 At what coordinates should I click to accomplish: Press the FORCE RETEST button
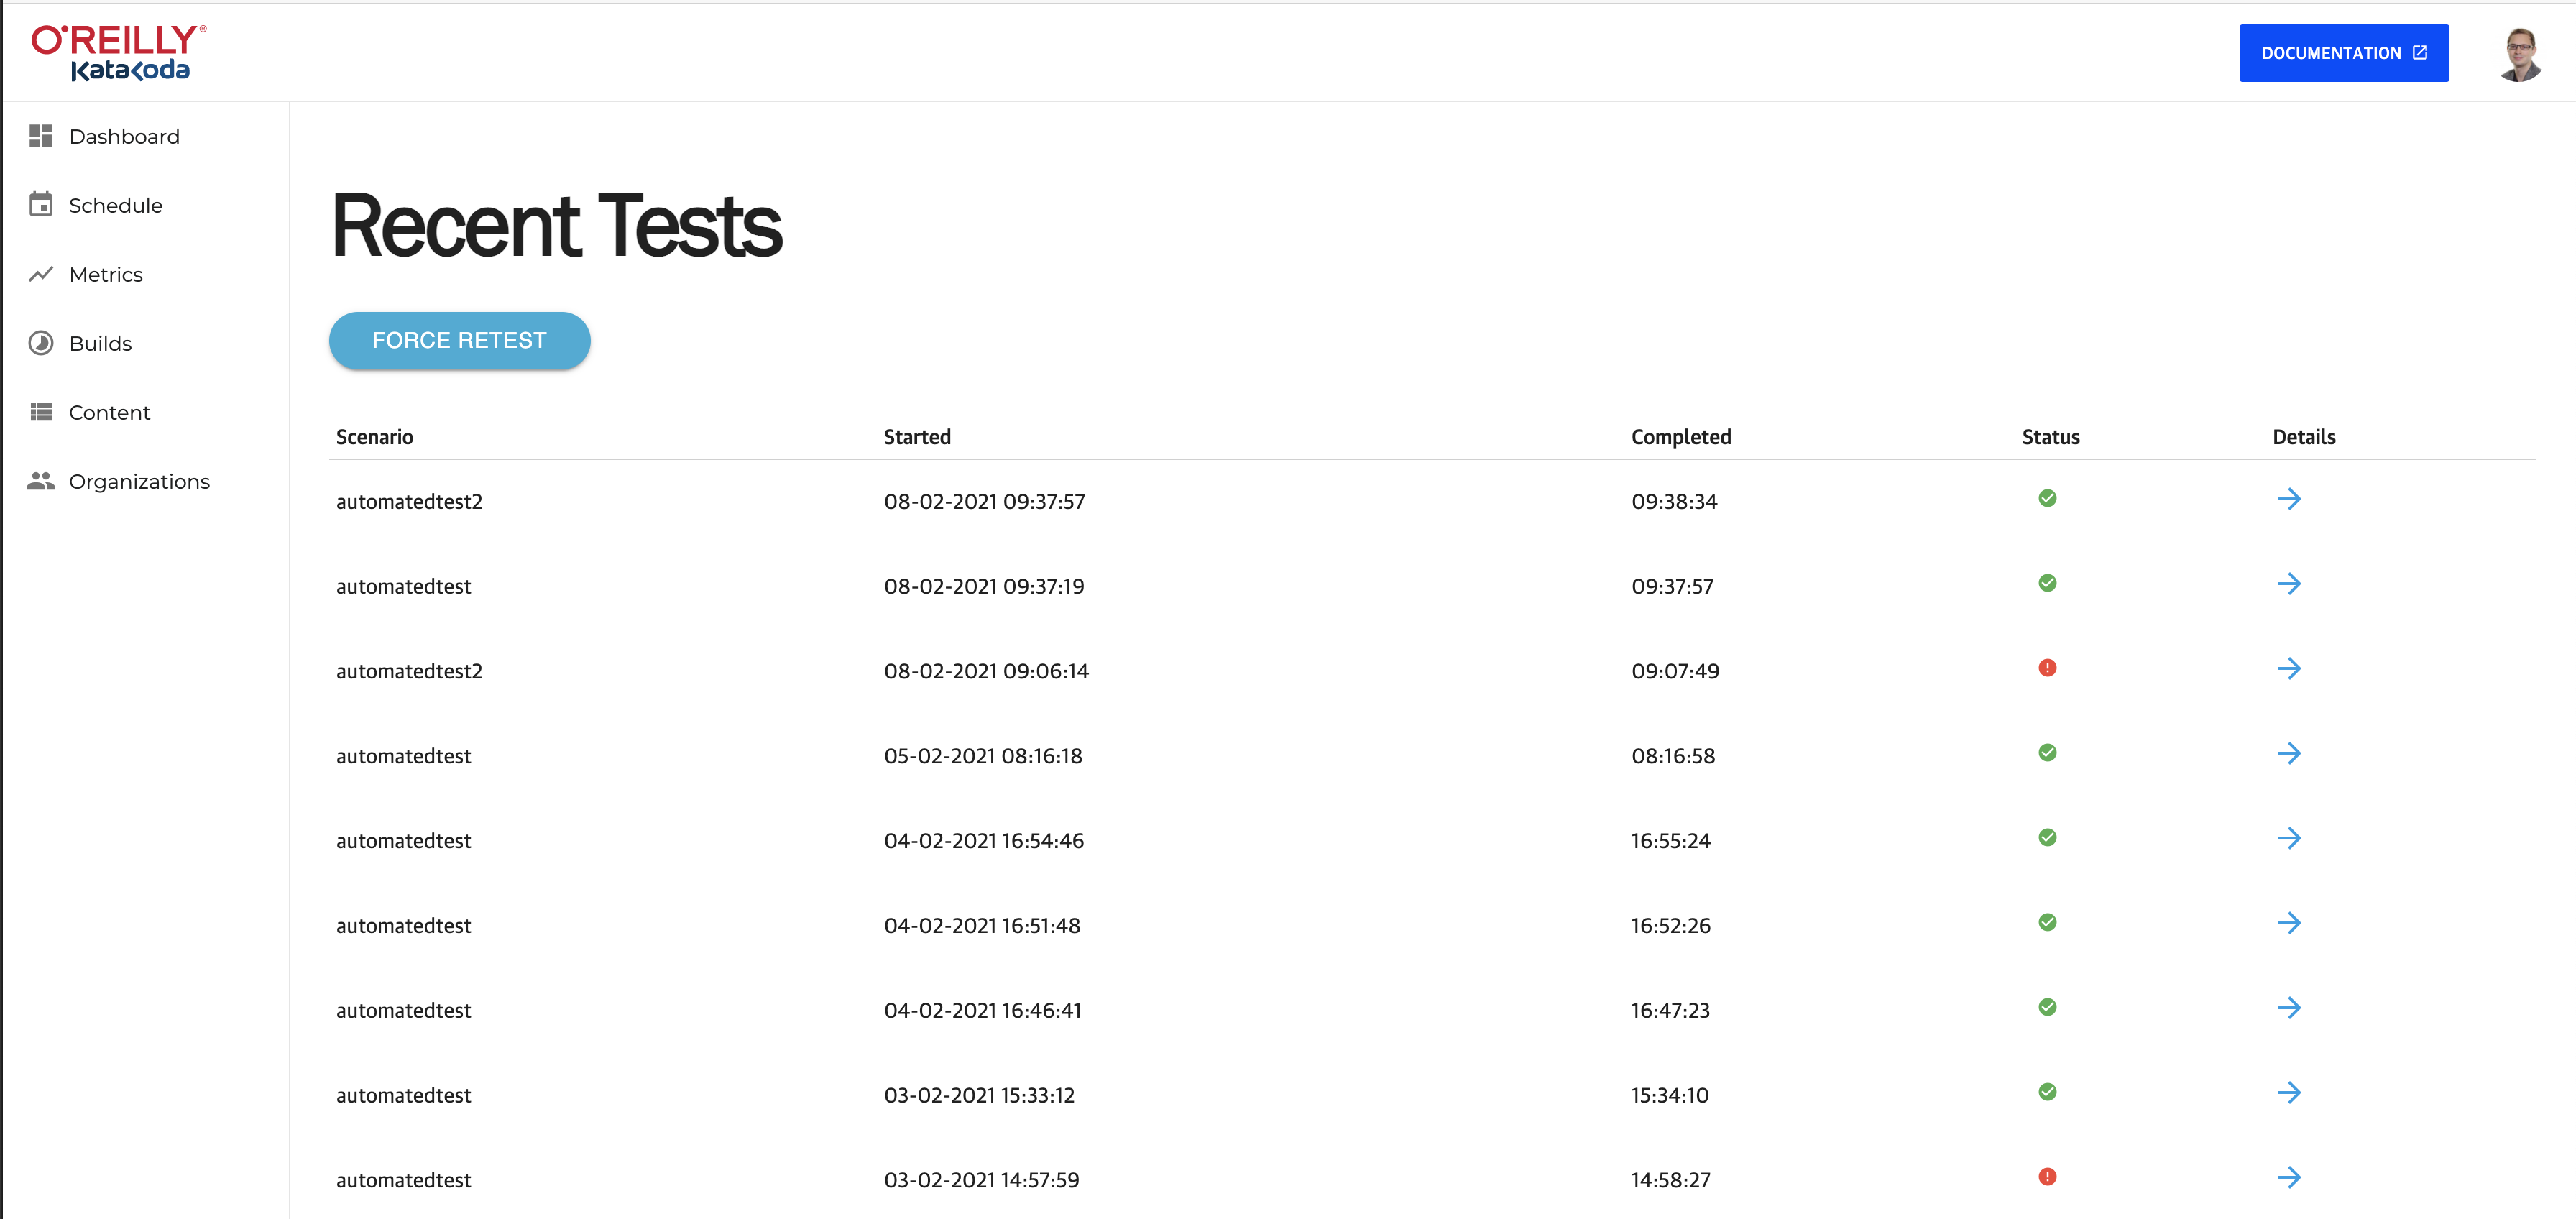[x=460, y=340]
